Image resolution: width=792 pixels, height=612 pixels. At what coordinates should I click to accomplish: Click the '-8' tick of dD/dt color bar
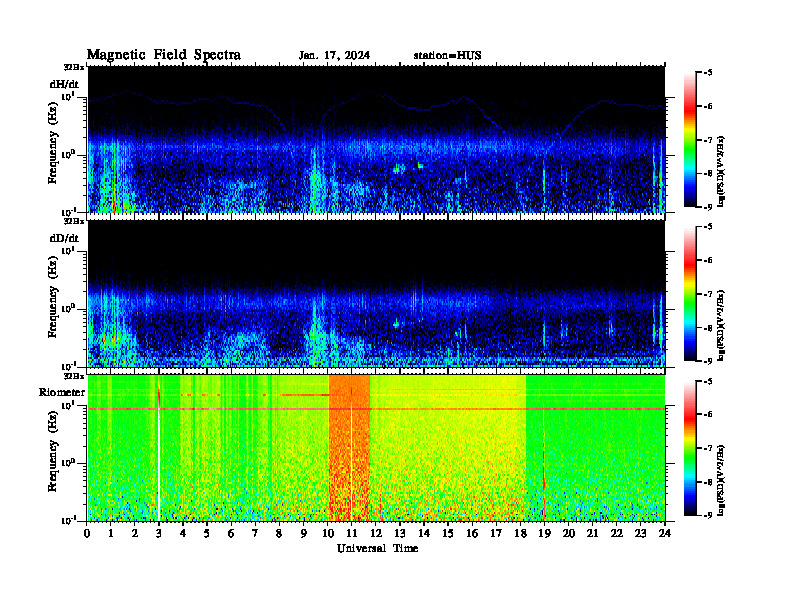click(x=708, y=328)
